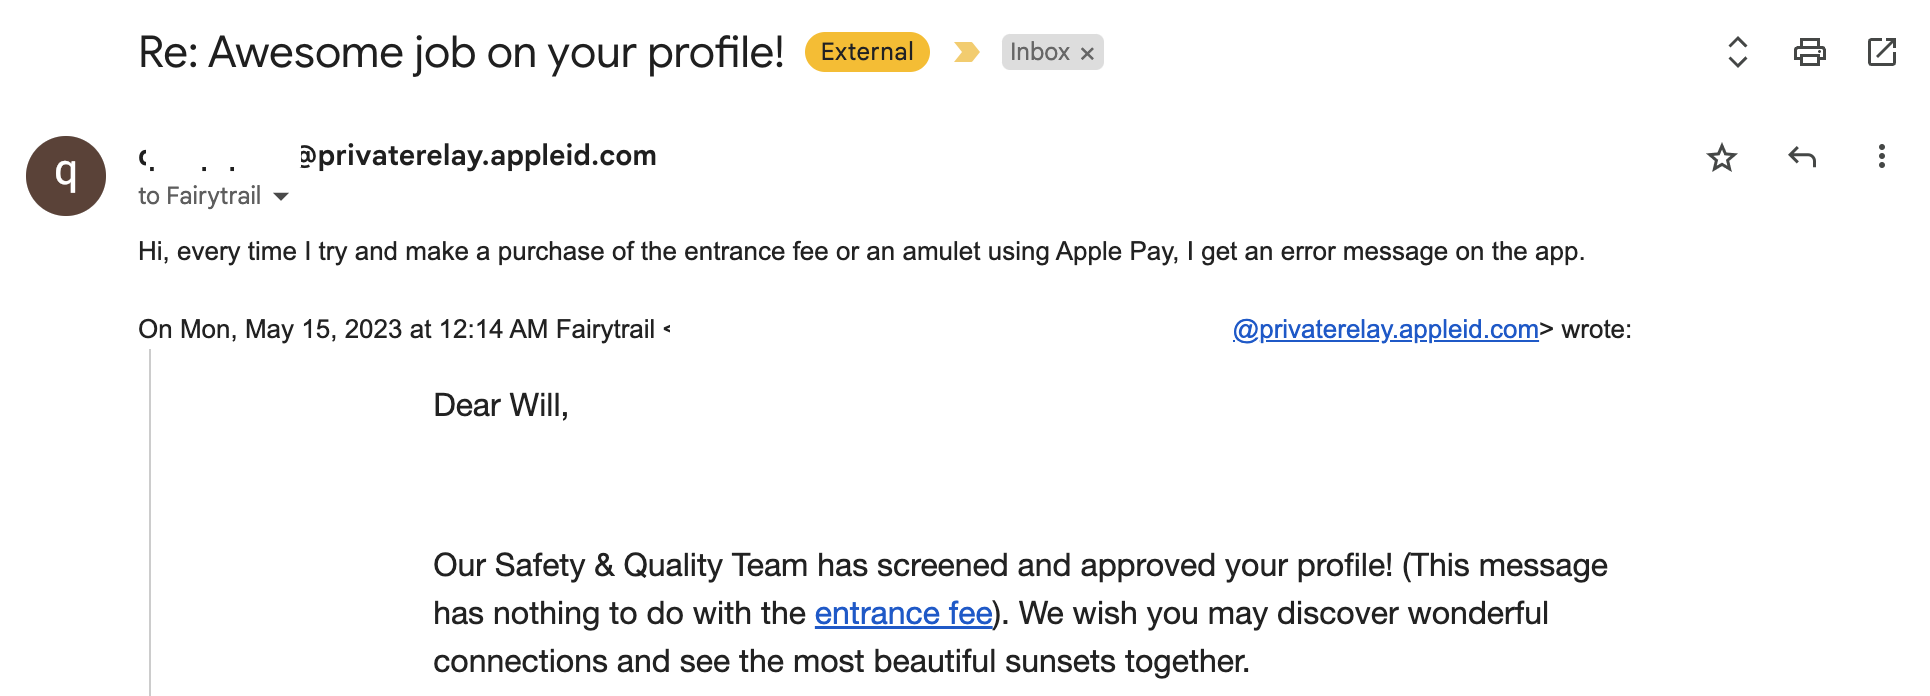
Task: Open the entrance fee hyperlink
Action: coord(903,613)
